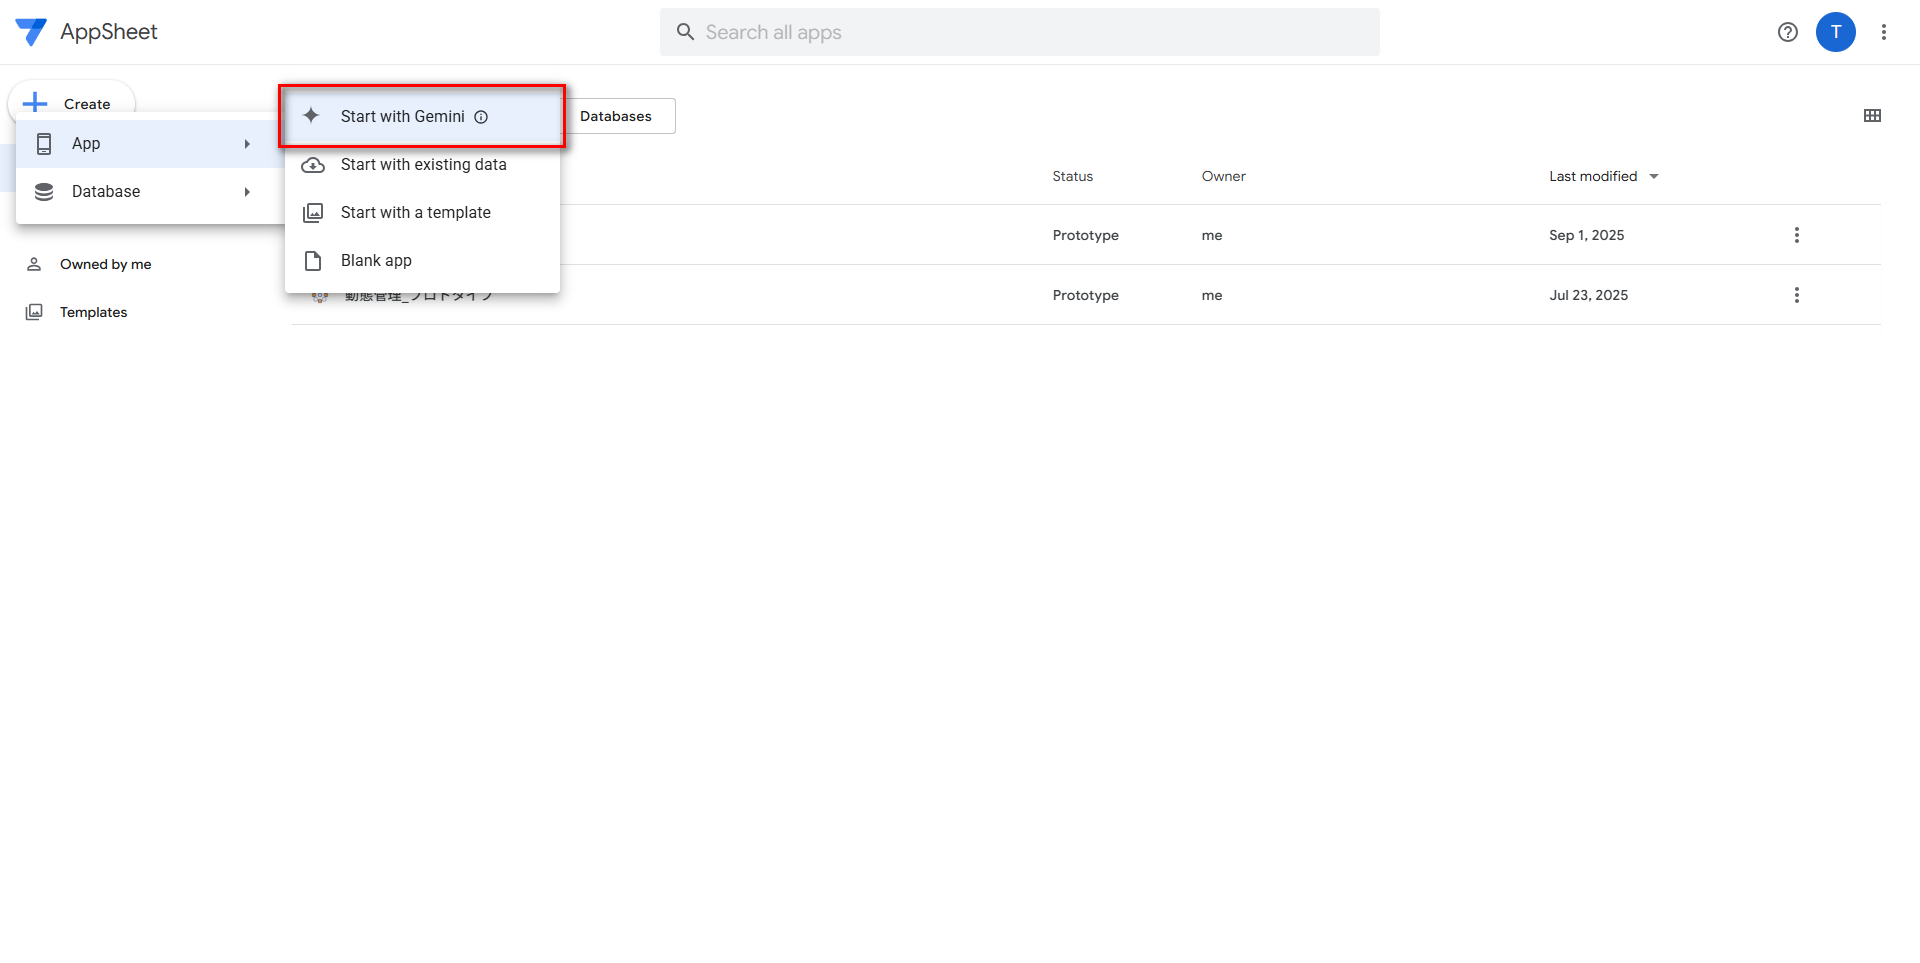Switch to grid view using the grid icon
The image size is (1920, 963).
click(1872, 115)
